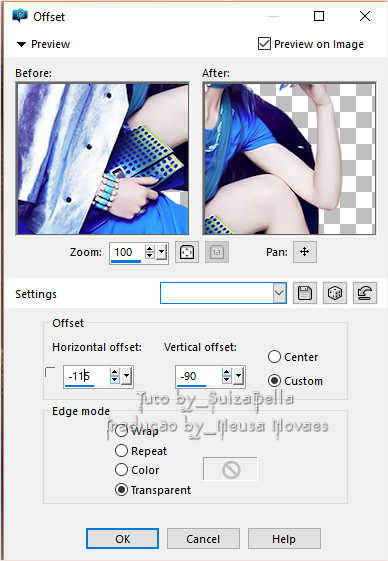Decrease Vertical offset with down arrow
The height and width of the screenshot is (561, 388).
pyautogui.click(x=227, y=380)
